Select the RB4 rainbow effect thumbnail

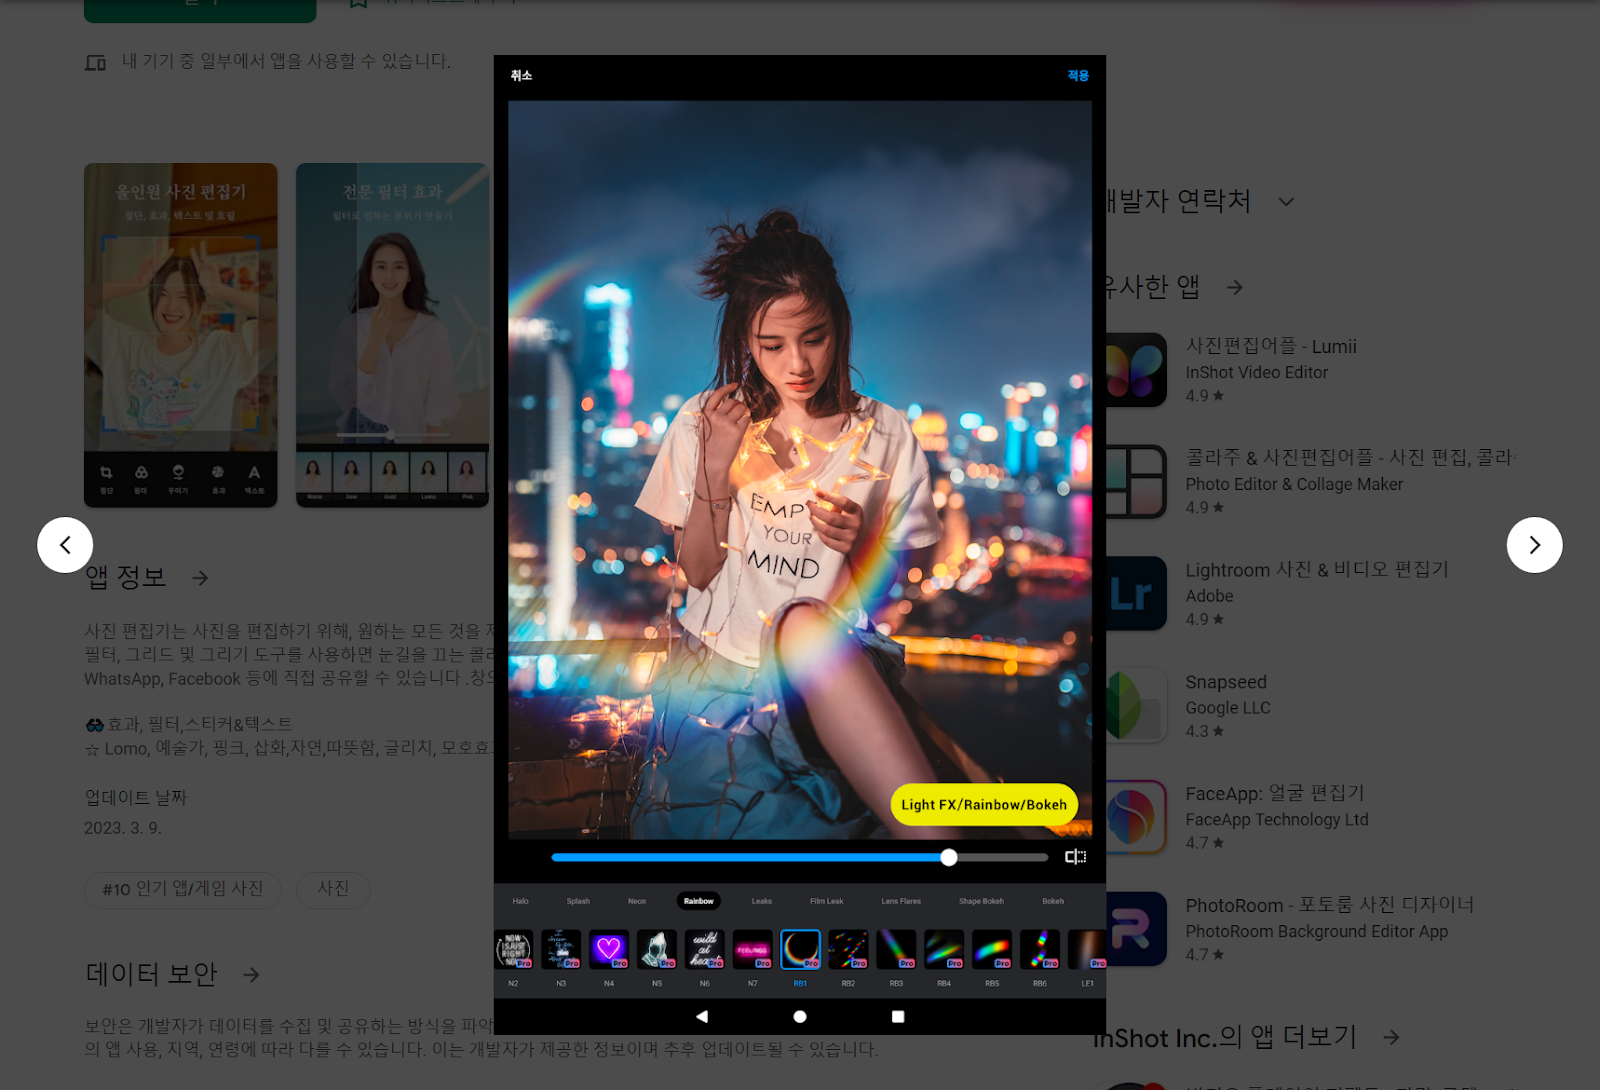click(x=944, y=949)
